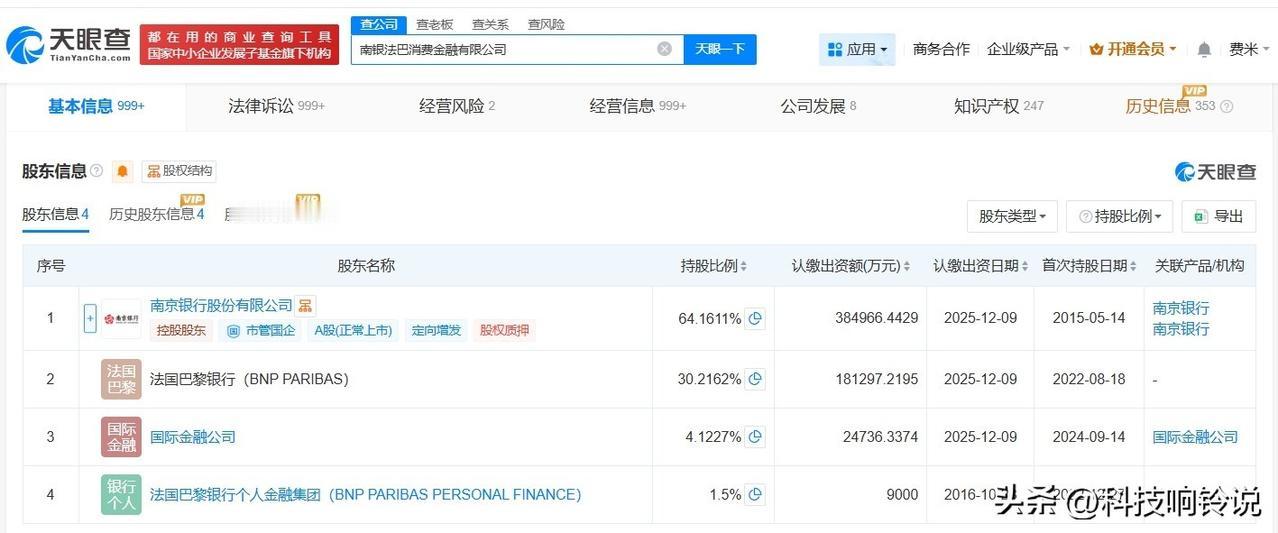Click the 天眼一下 search button

click(x=720, y=49)
